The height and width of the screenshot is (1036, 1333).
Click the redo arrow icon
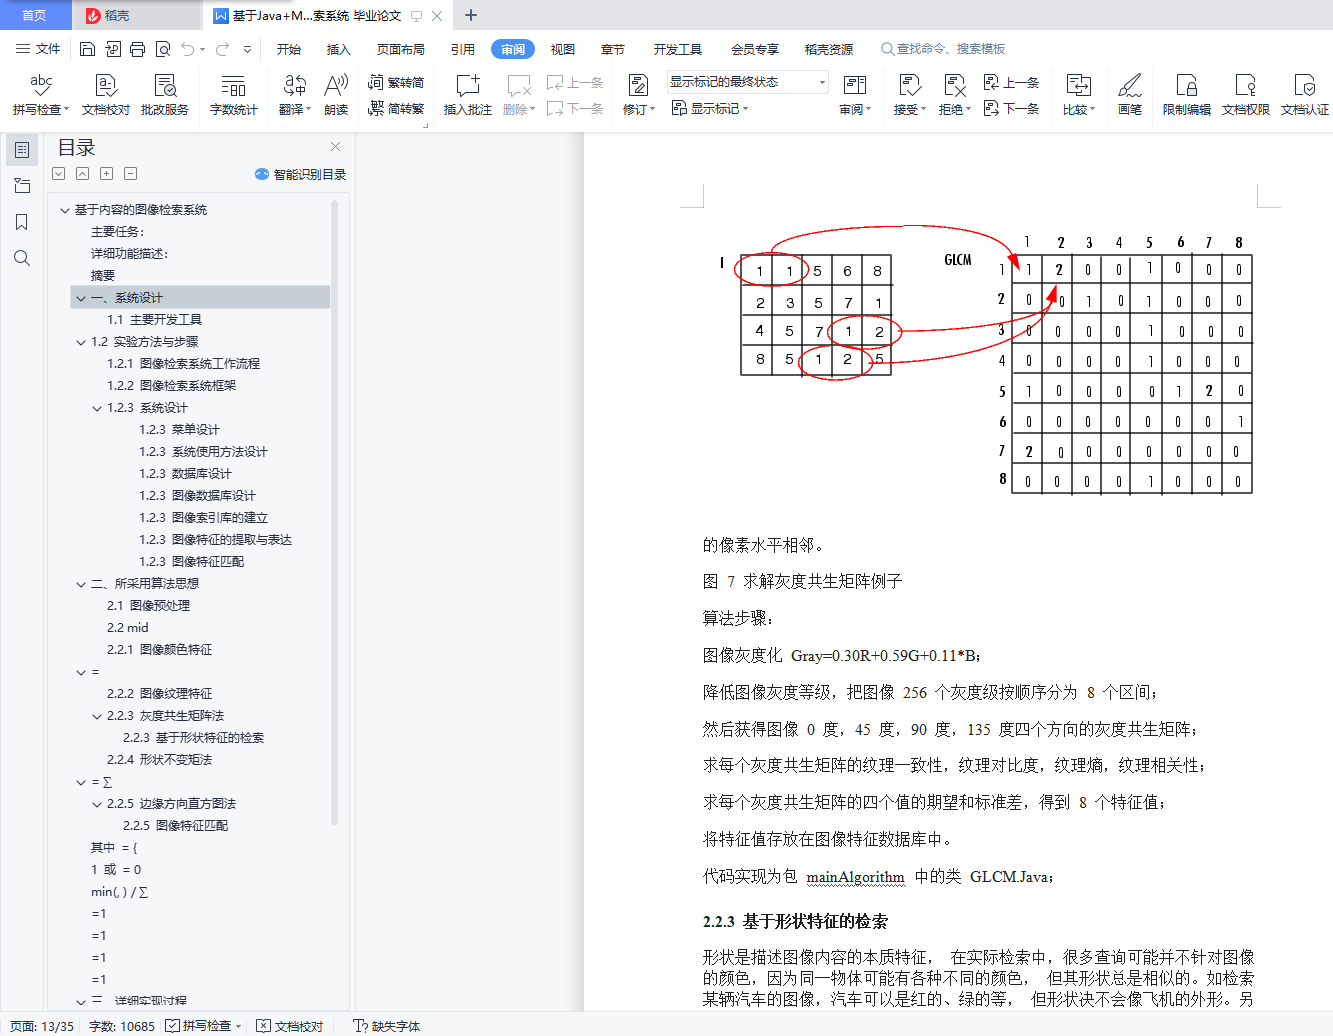222,49
